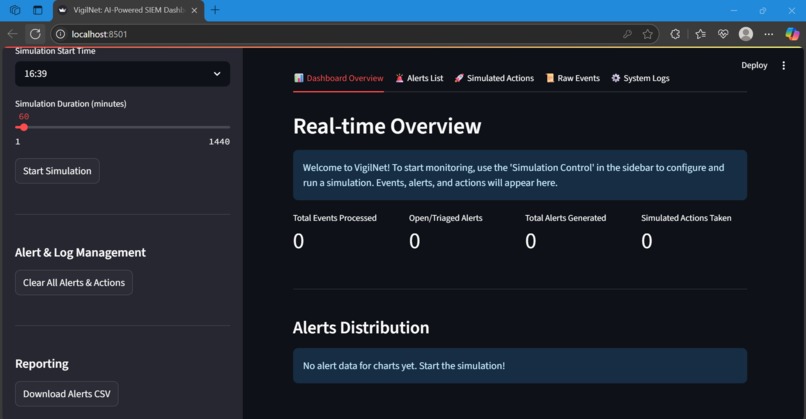Viewport: 806px width, 419px height.
Task: Click the Alert & Log Management heading
Action: click(80, 252)
